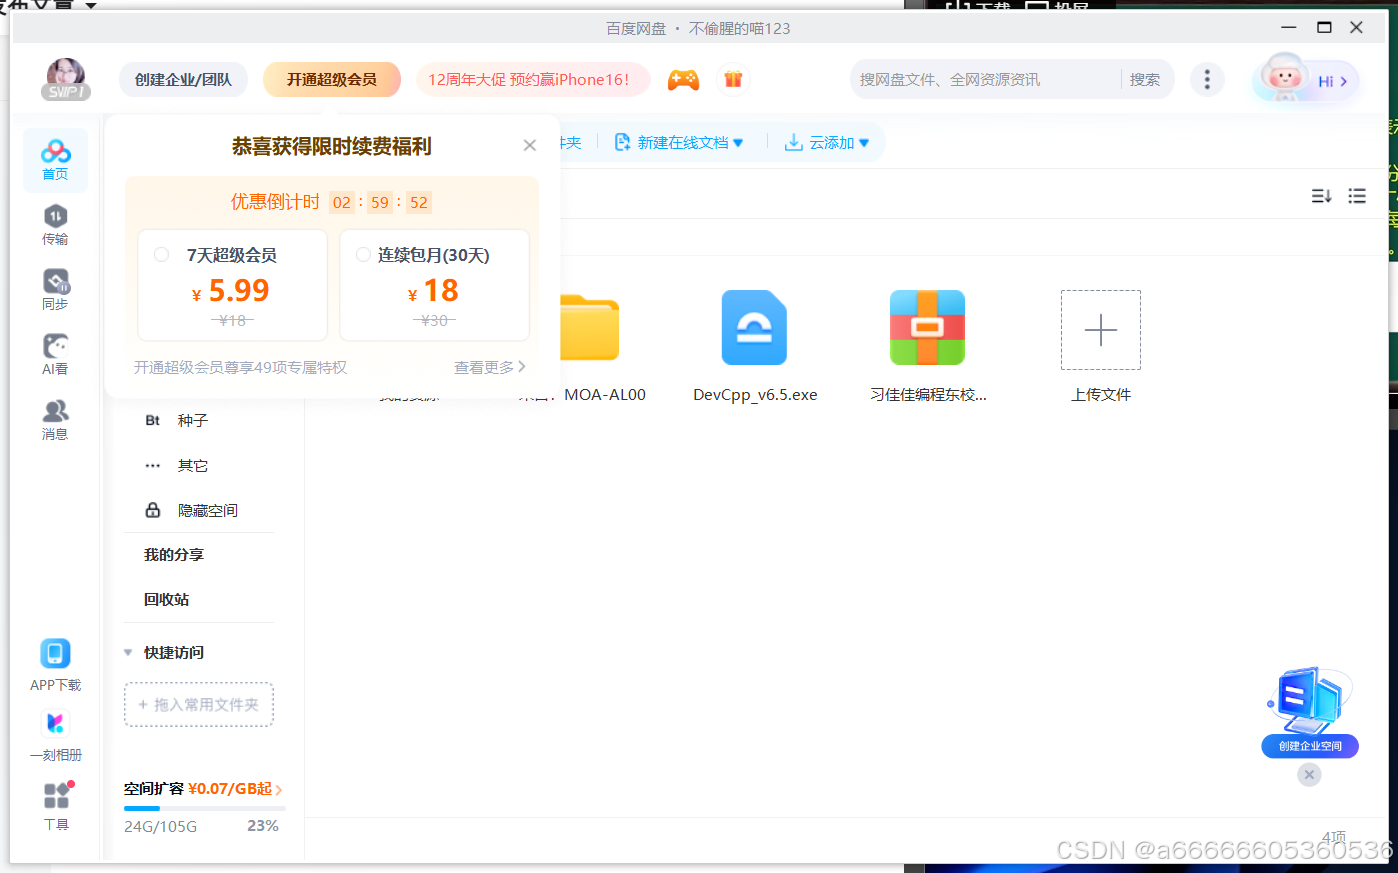The width and height of the screenshot is (1398, 873).
Task: Click the 24G/105G storage text
Action: tap(161, 827)
